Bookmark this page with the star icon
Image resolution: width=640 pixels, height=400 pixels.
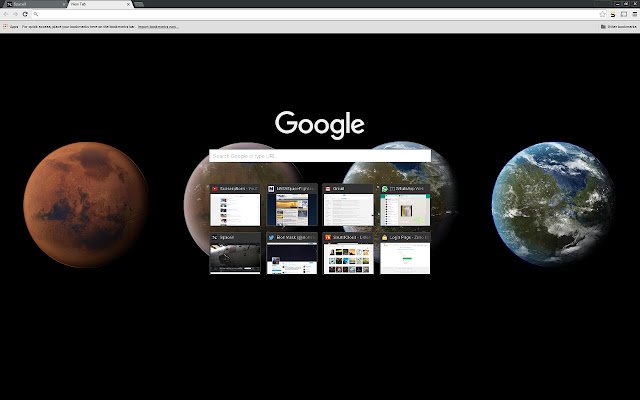pos(602,14)
